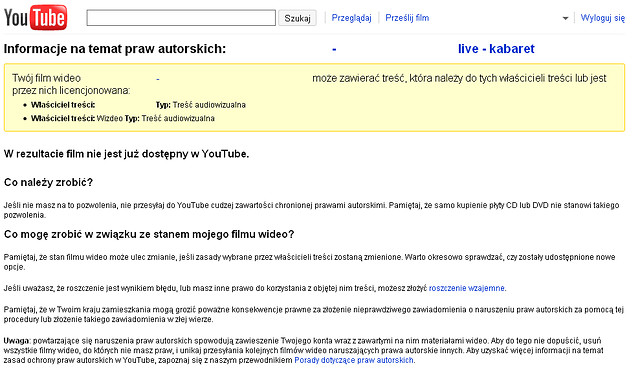Expand the account dropdown arrow
Screen dimensions: 640x370
point(565,18)
